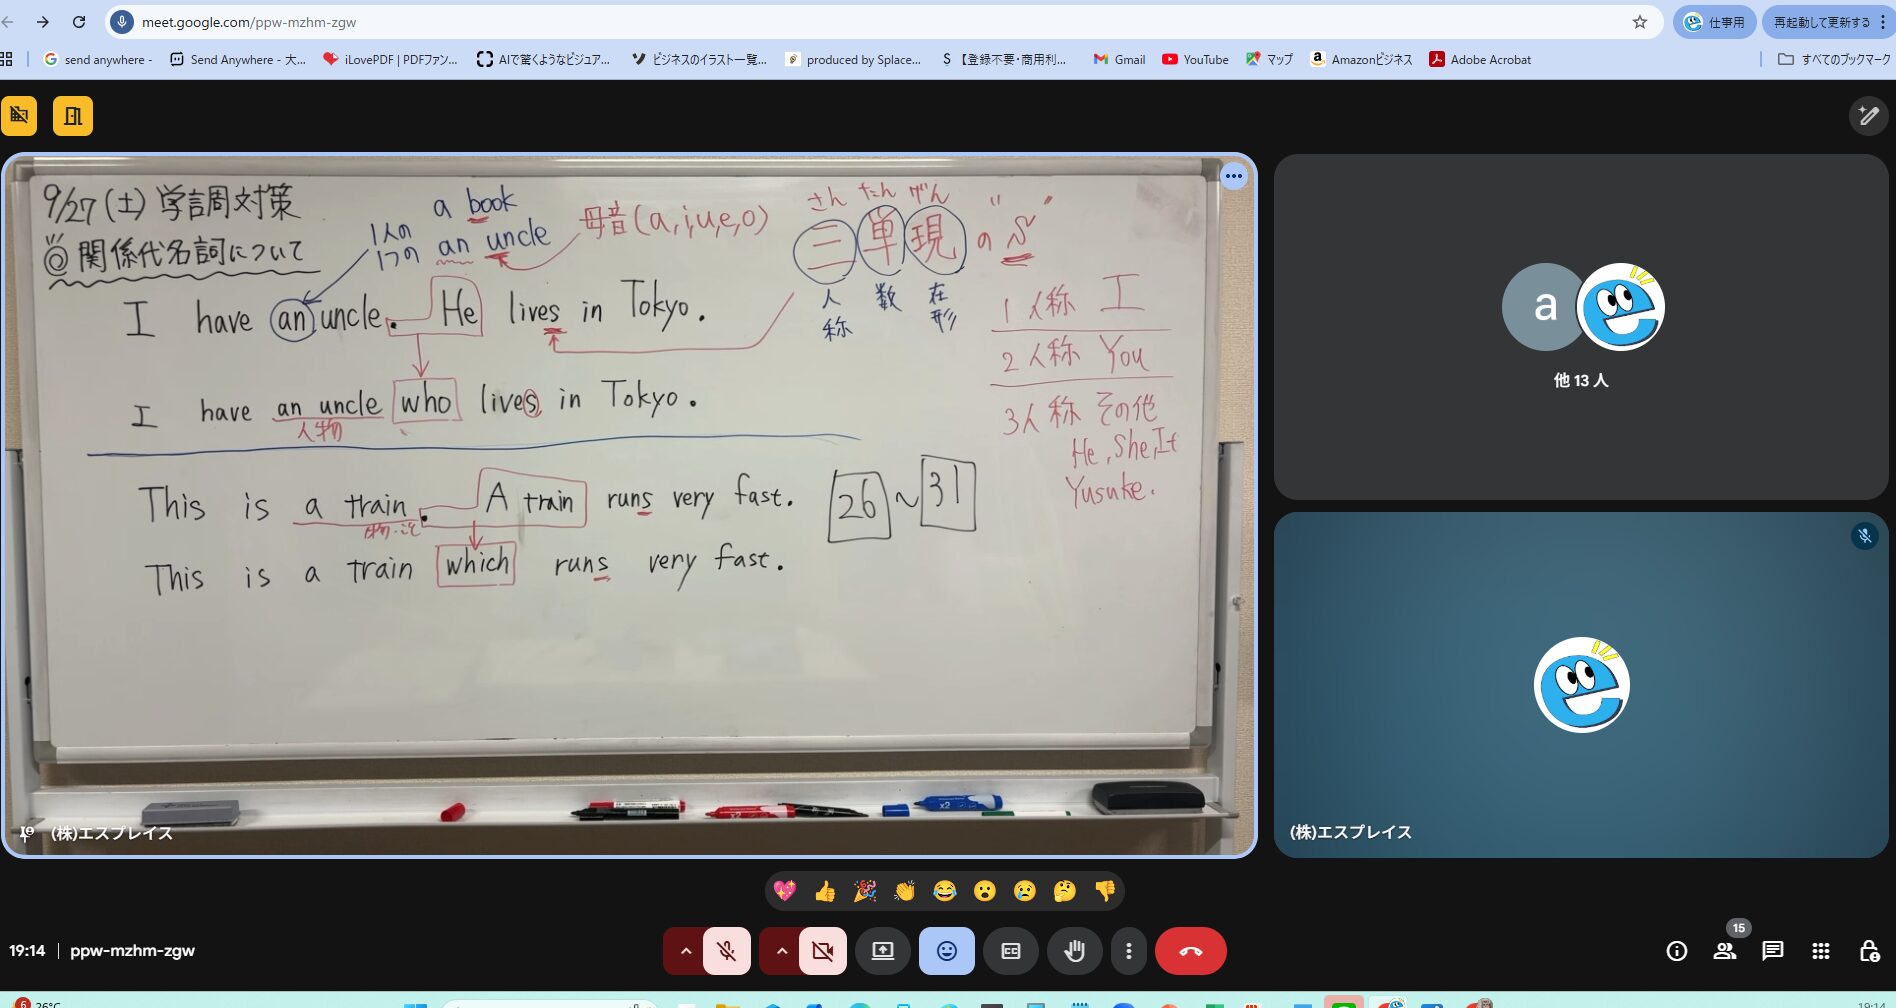Viewport: 1896px width, 1008px height.
Task: Open the activities grid icon
Action: (x=1821, y=951)
